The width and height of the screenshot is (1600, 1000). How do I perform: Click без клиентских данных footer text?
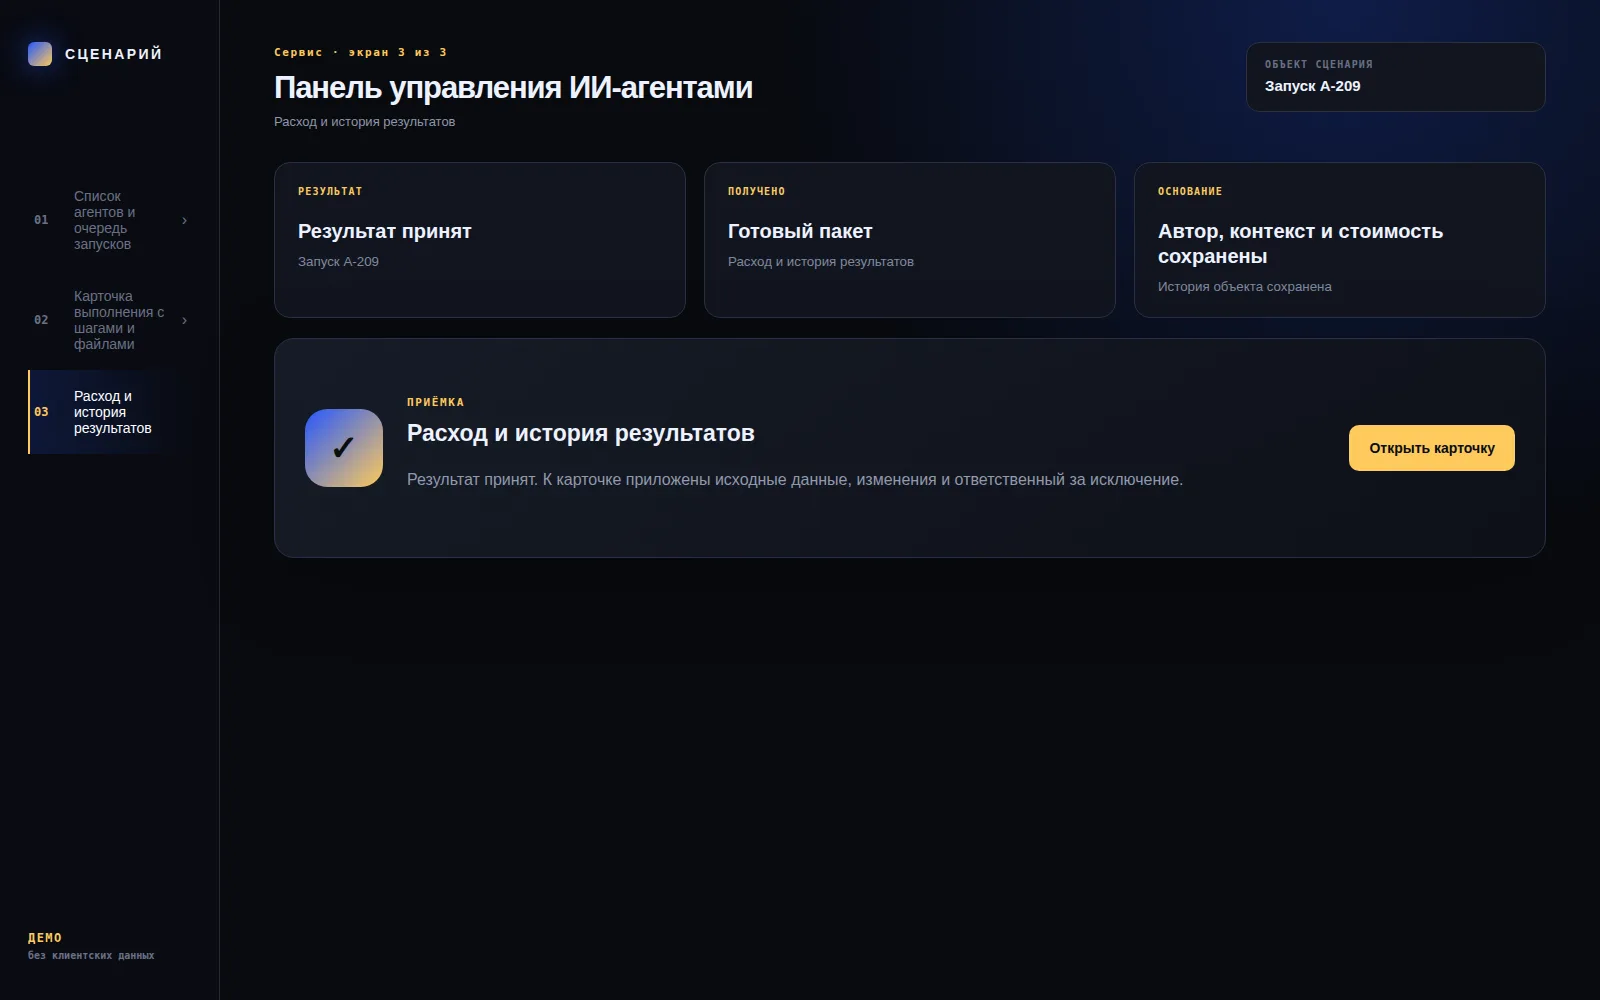point(91,956)
